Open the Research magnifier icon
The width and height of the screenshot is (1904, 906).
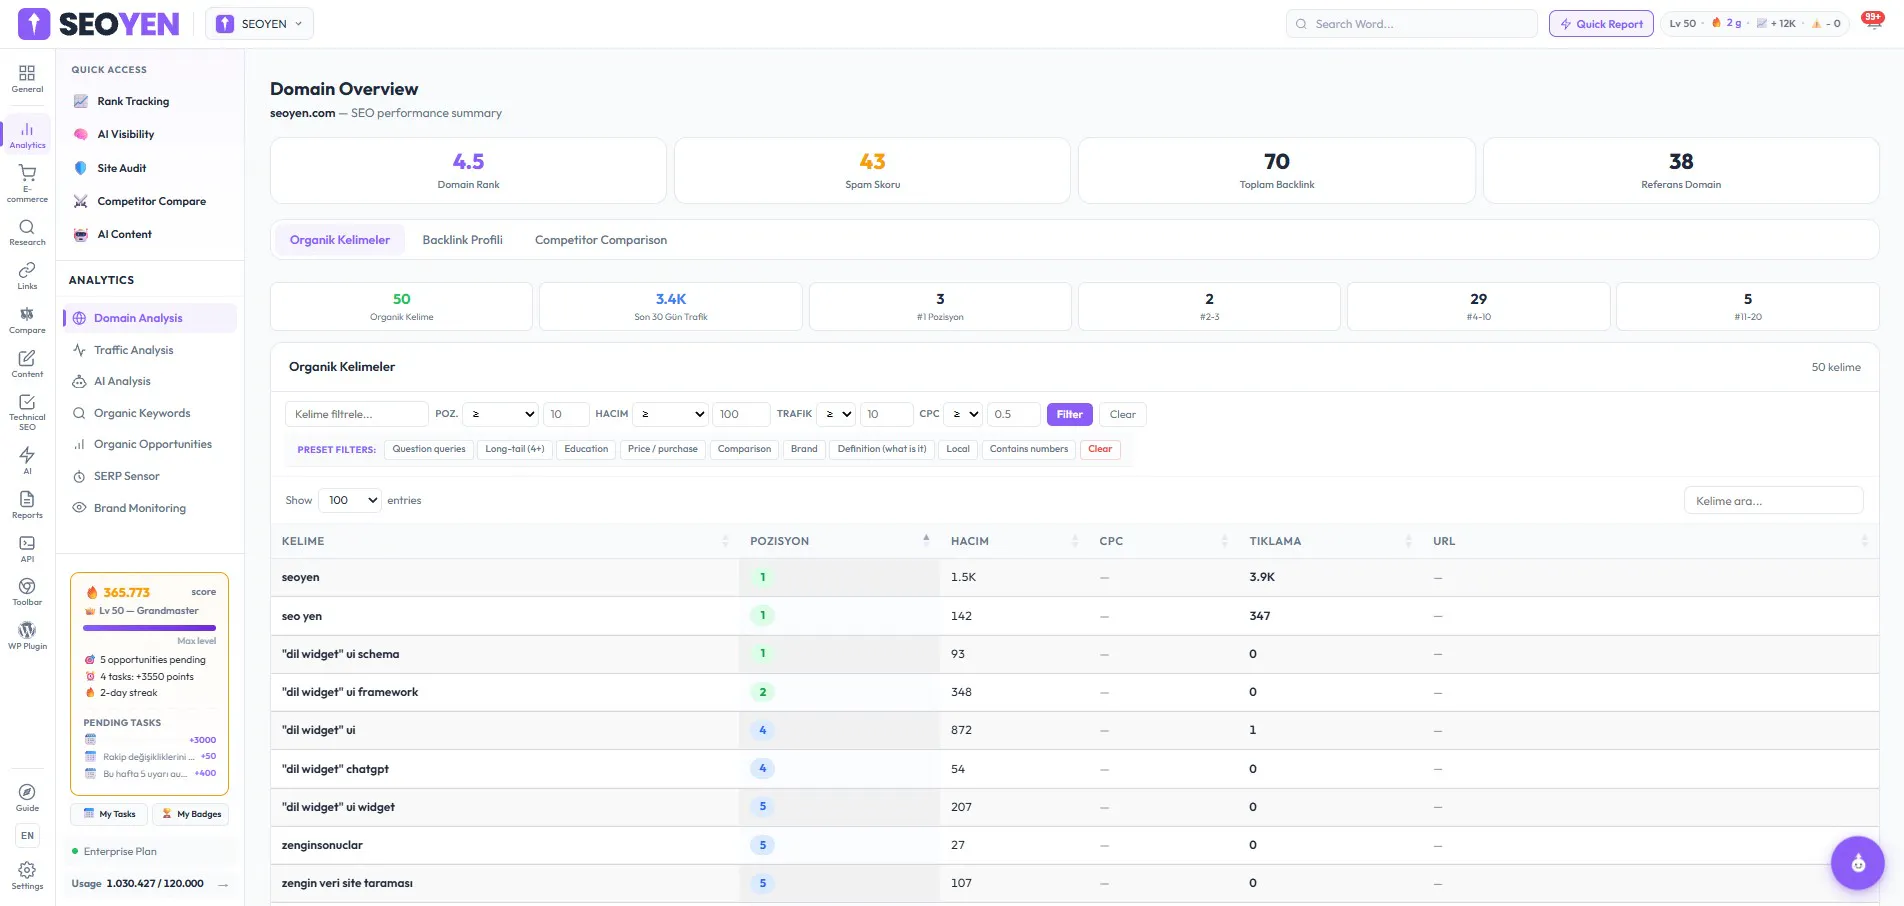27,232
